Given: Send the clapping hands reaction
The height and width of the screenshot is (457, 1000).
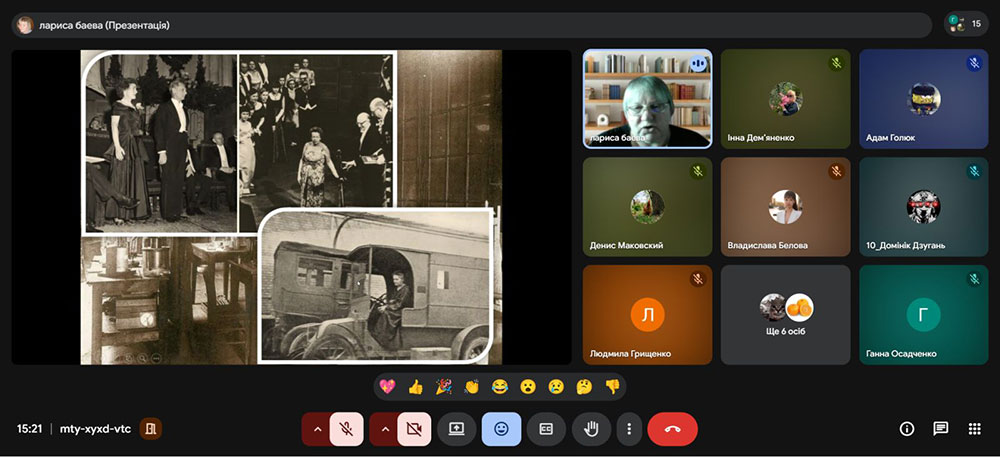Looking at the screenshot, I should coord(471,386).
